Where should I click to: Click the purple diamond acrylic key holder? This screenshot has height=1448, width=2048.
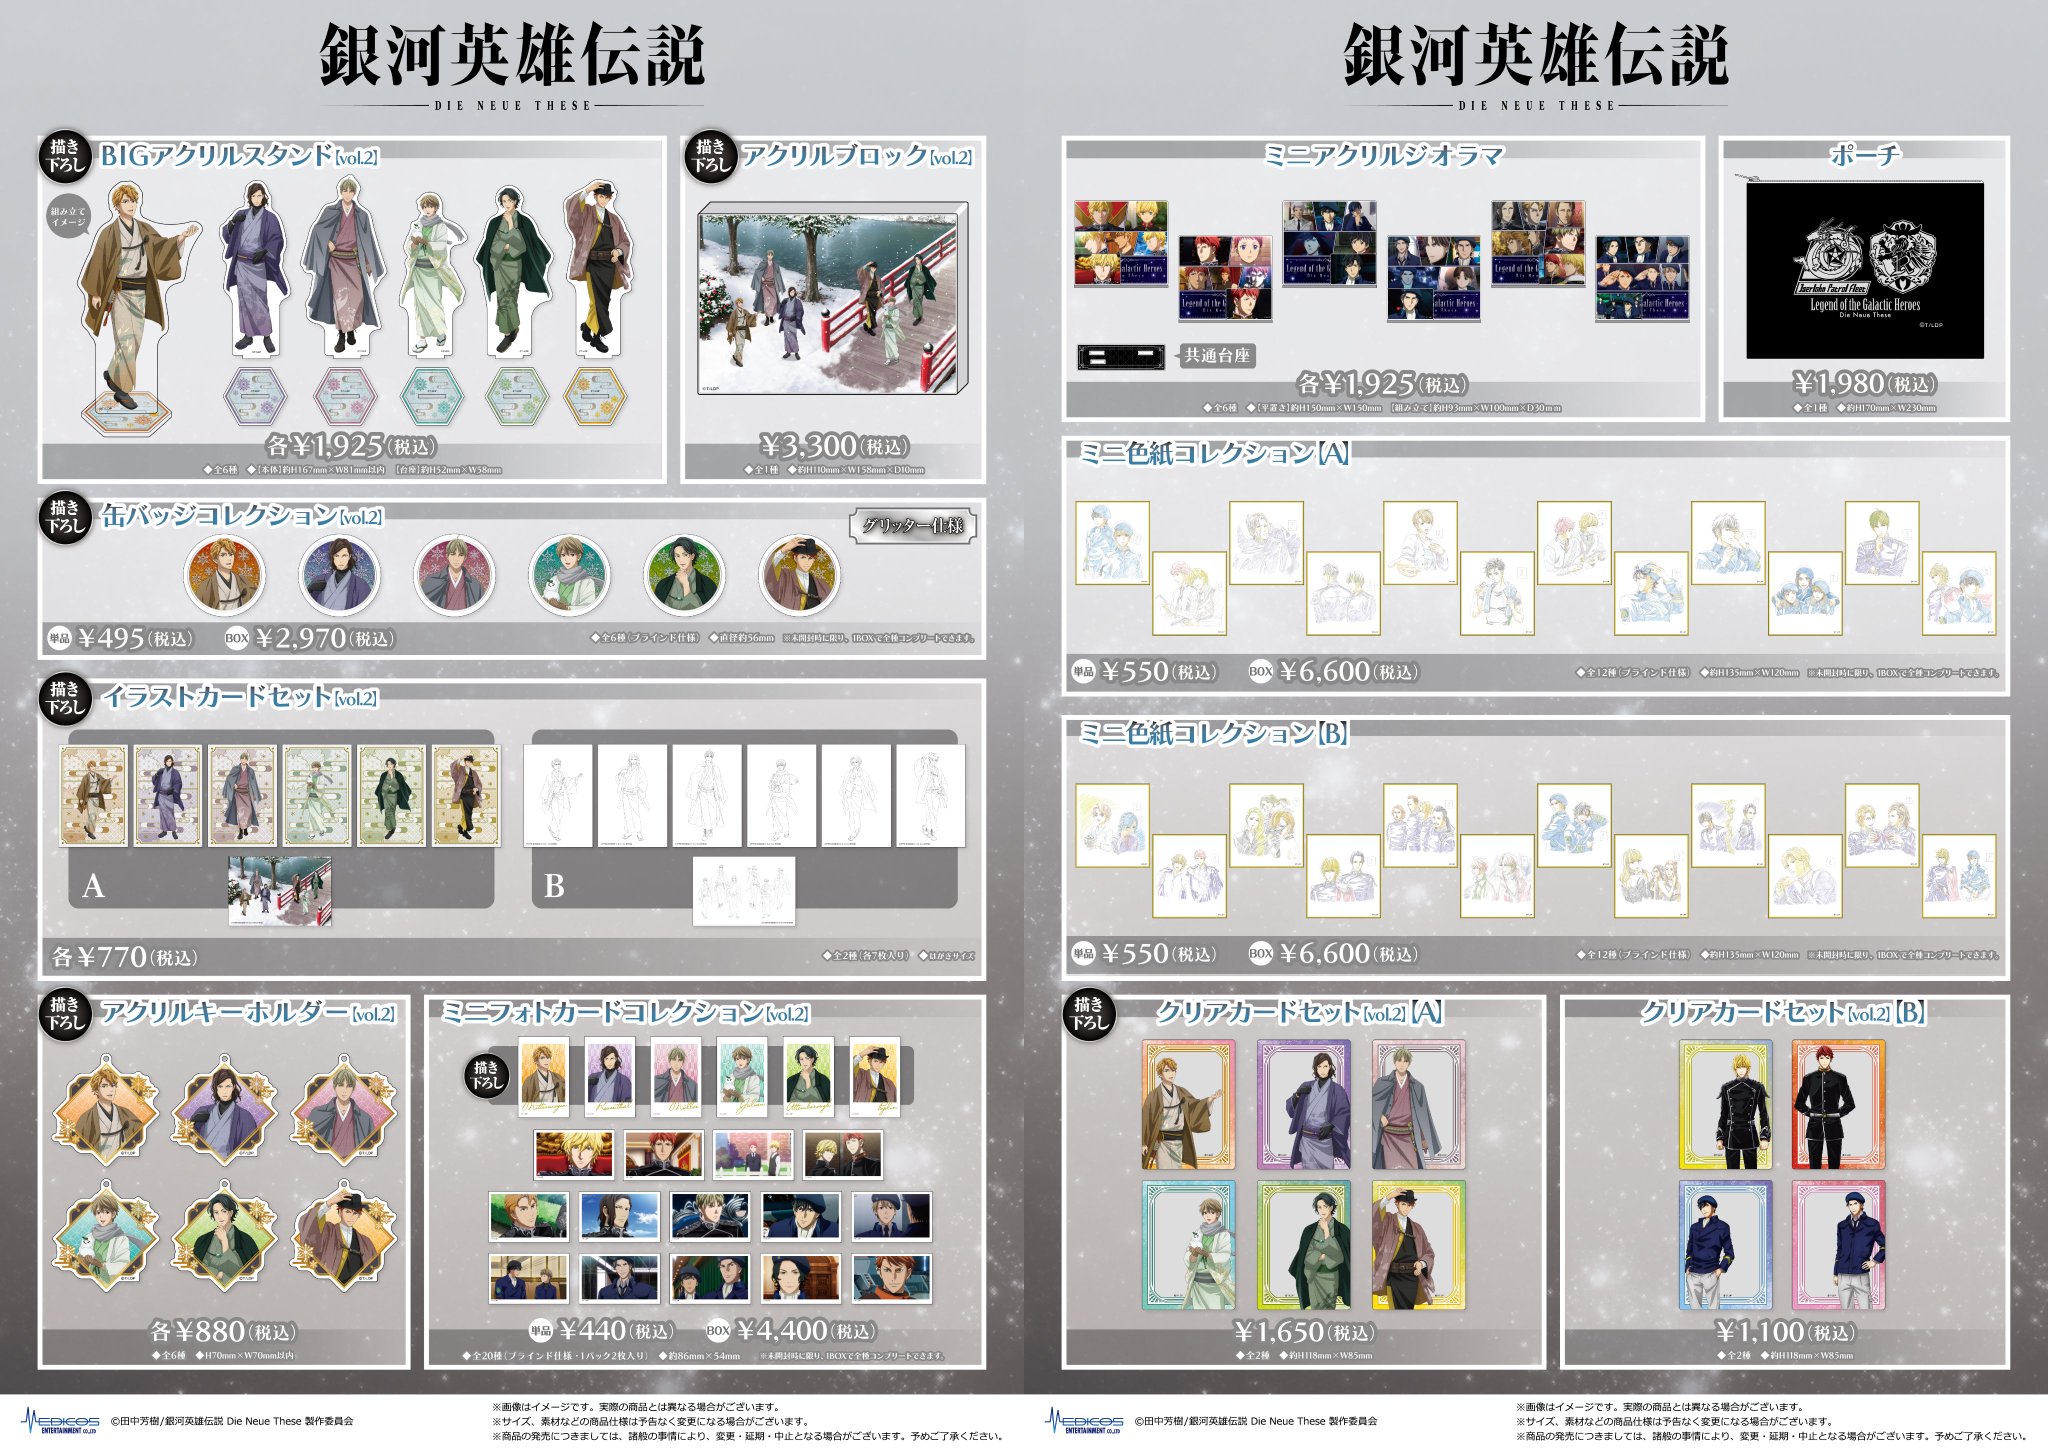[x=225, y=1107]
